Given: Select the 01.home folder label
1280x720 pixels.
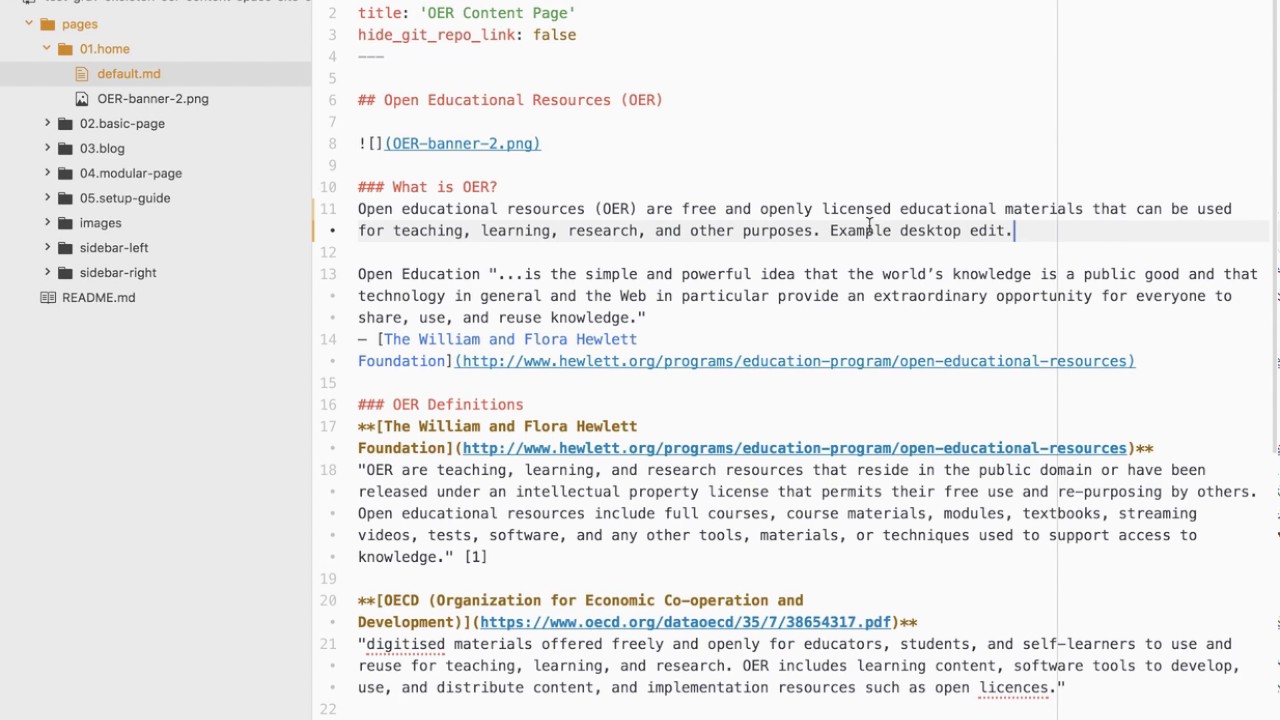Looking at the screenshot, I should [x=104, y=49].
